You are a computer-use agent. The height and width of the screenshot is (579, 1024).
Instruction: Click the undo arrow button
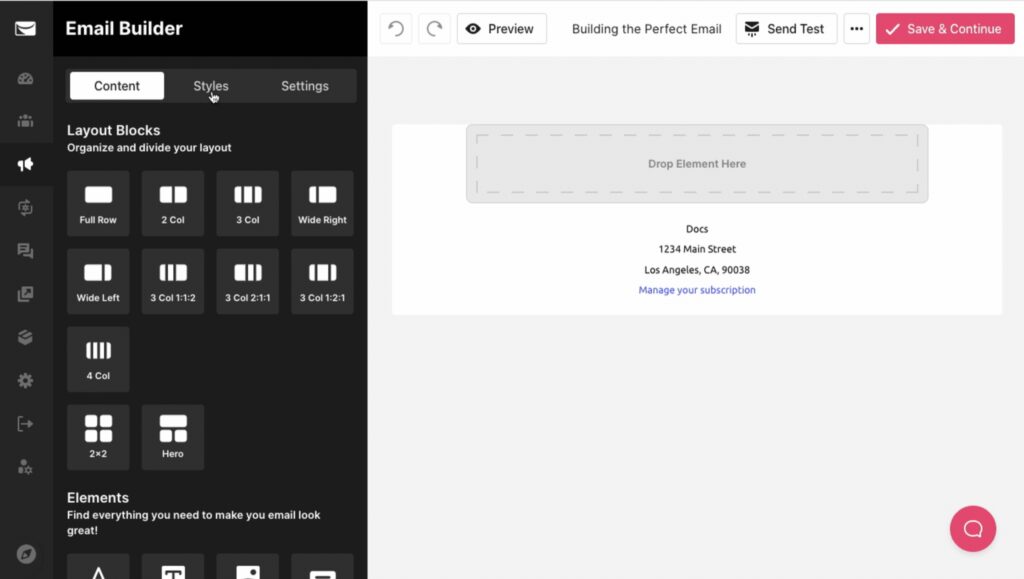coord(396,29)
